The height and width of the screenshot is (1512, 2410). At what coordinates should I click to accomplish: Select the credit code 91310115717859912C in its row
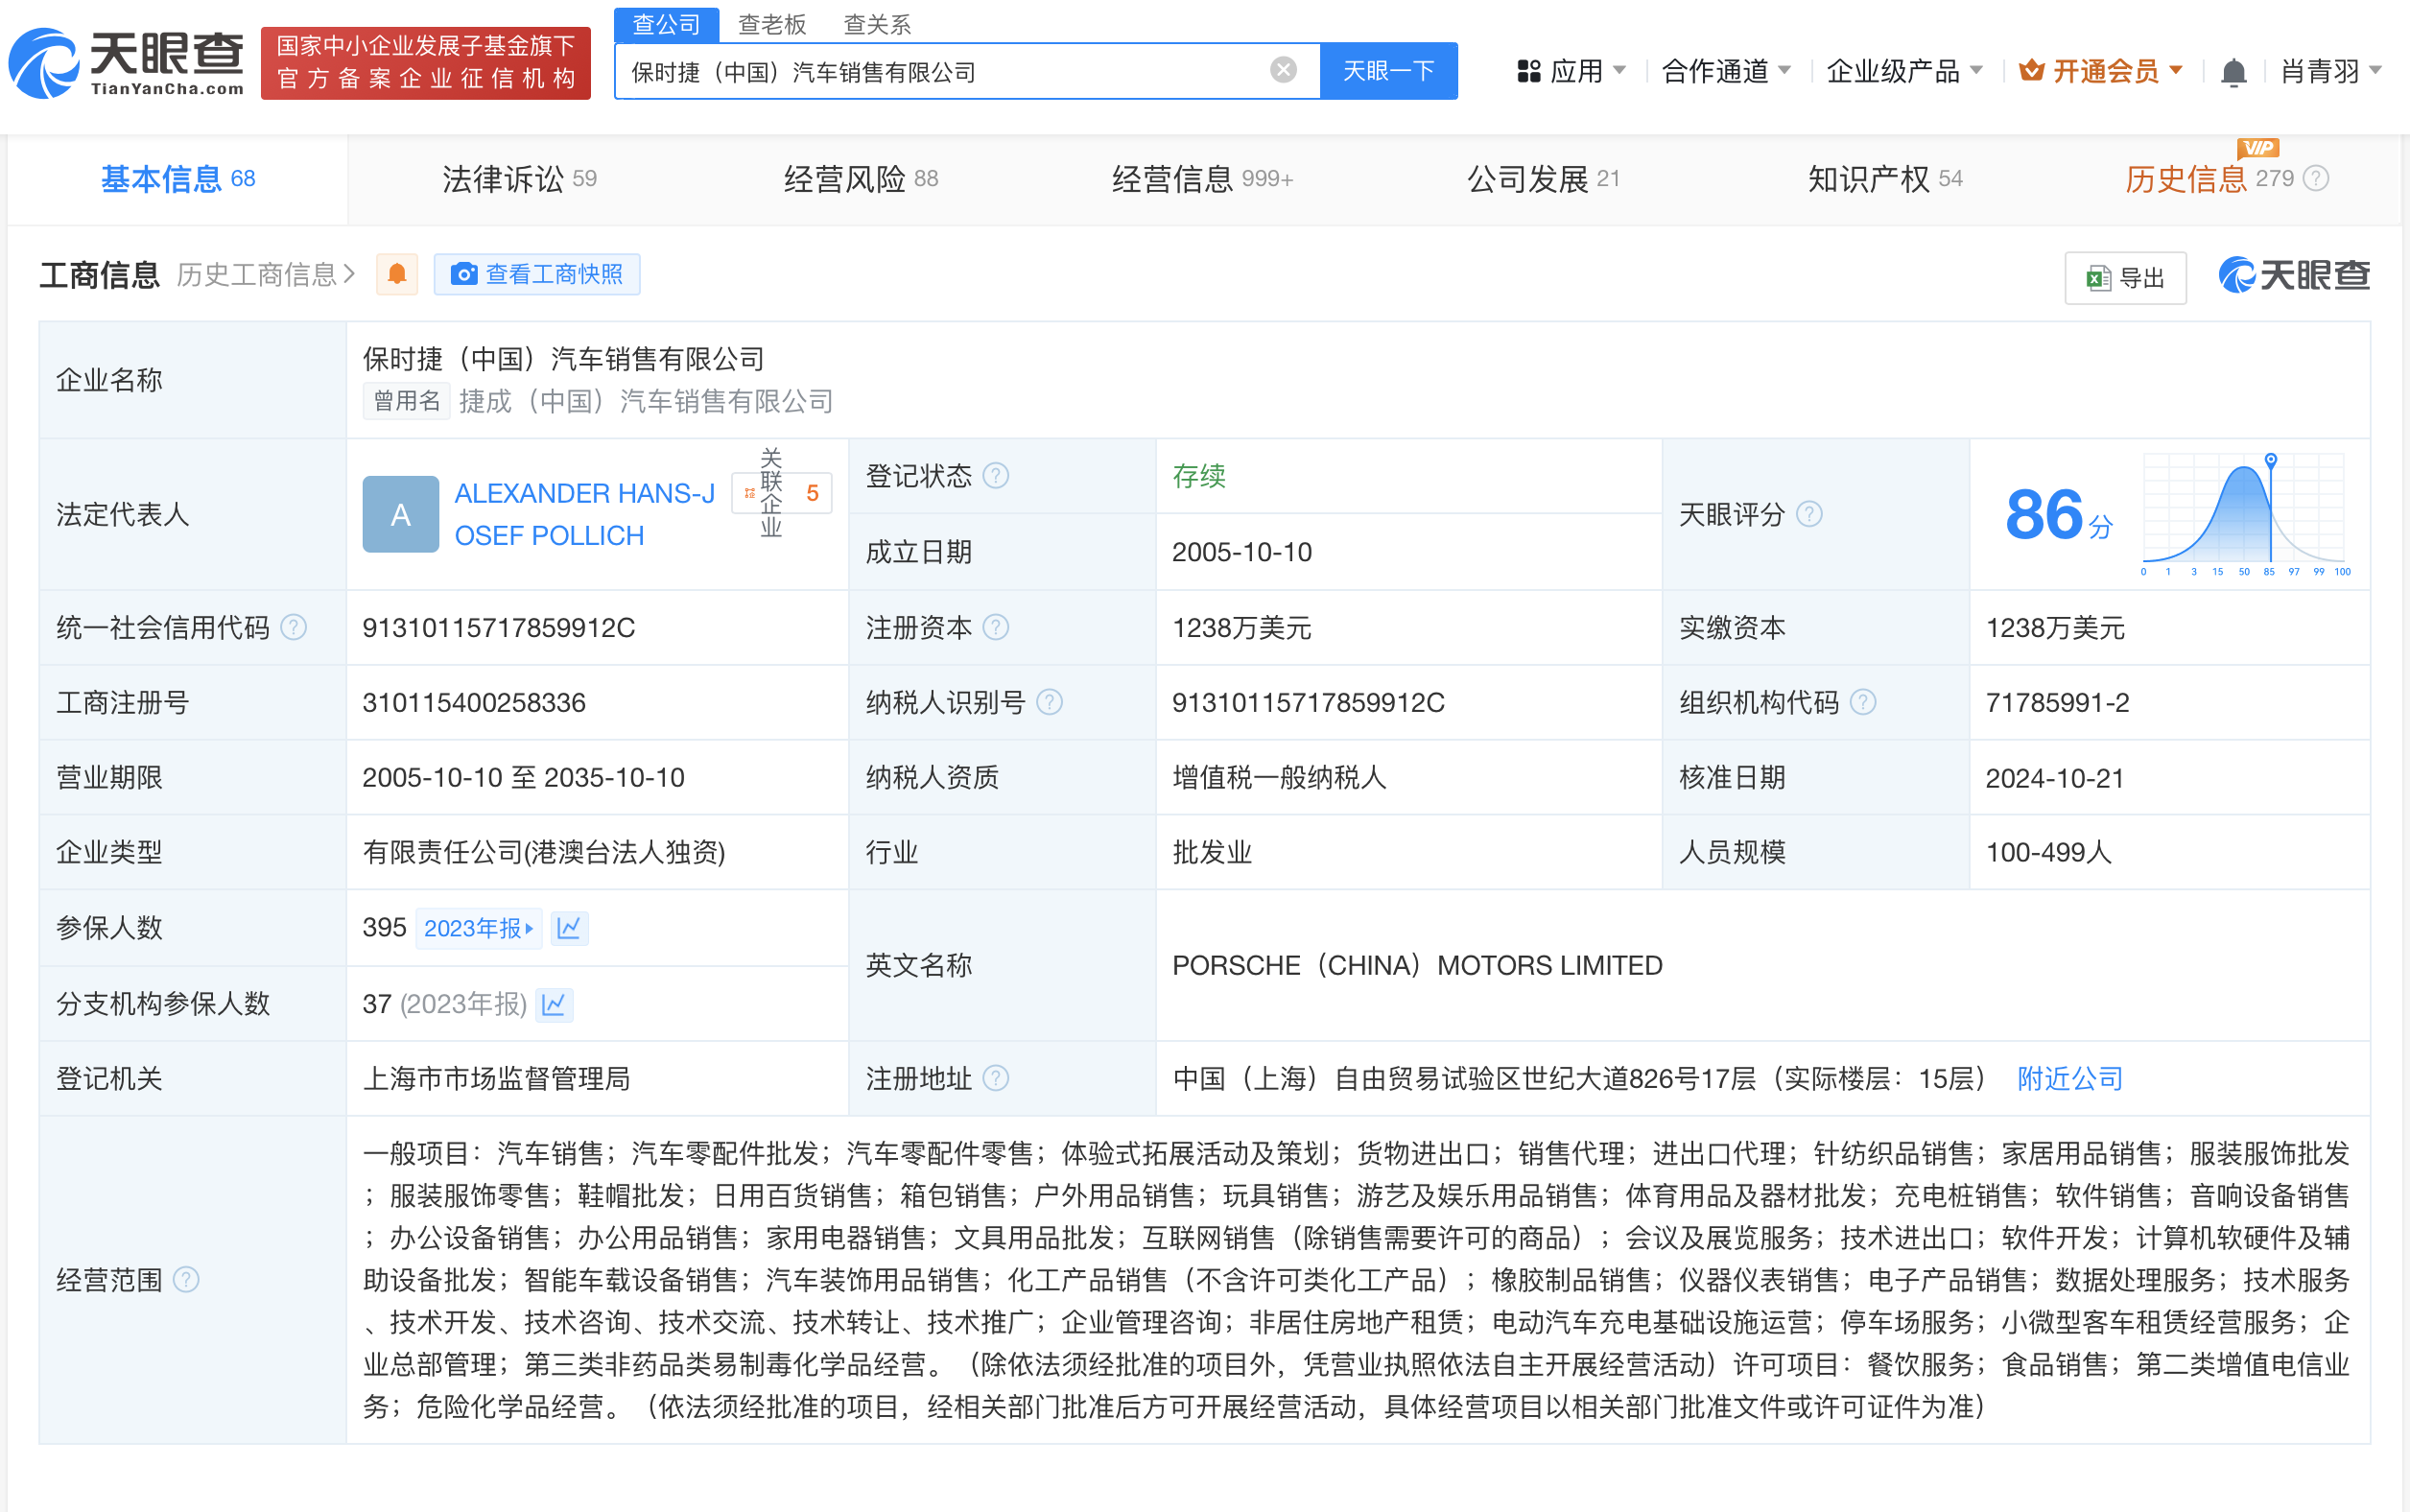click(x=498, y=627)
